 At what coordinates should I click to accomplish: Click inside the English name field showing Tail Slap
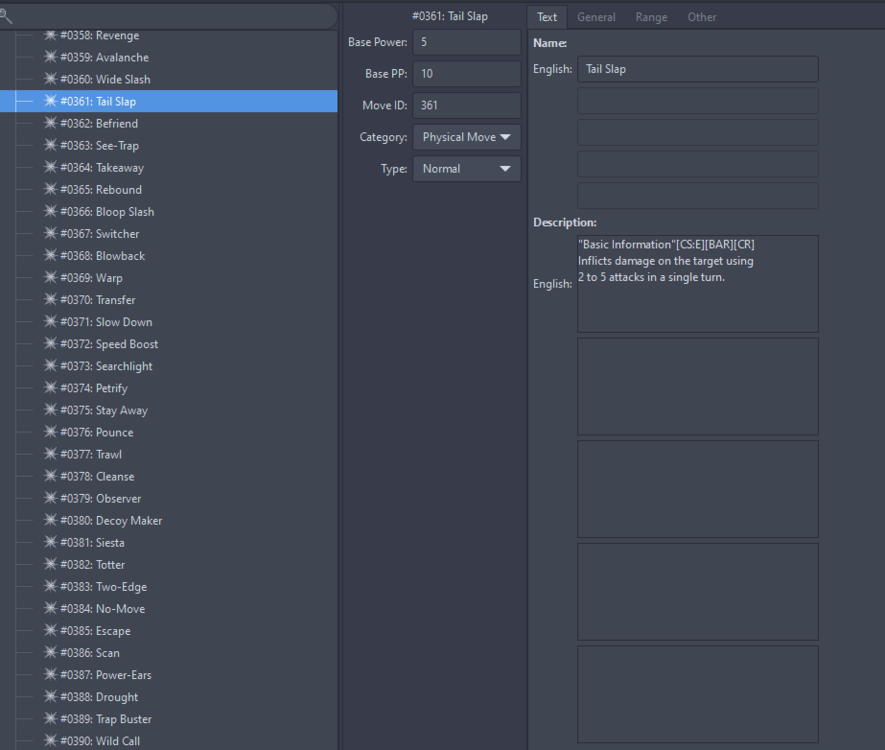coord(697,69)
